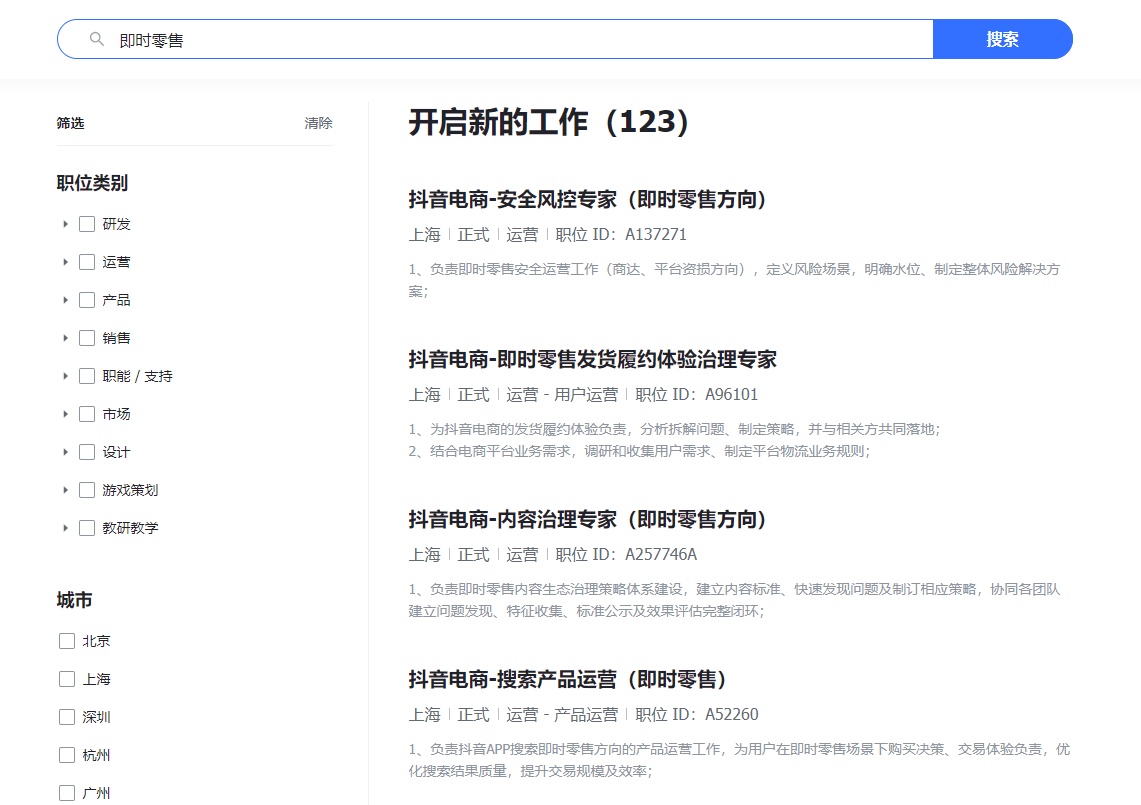Image resolution: width=1141 pixels, height=805 pixels.
Task: Expand the 销售 category arrow
Action: (65, 338)
